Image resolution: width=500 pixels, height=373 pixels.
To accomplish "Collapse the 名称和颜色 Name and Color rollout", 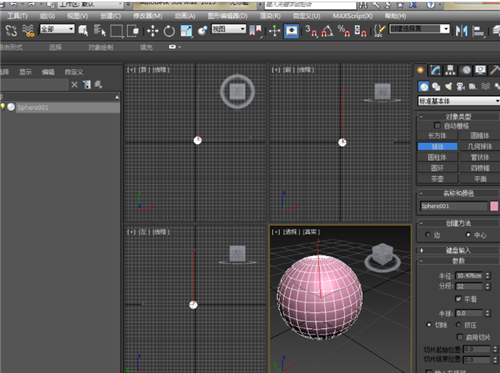I will coord(458,193).
